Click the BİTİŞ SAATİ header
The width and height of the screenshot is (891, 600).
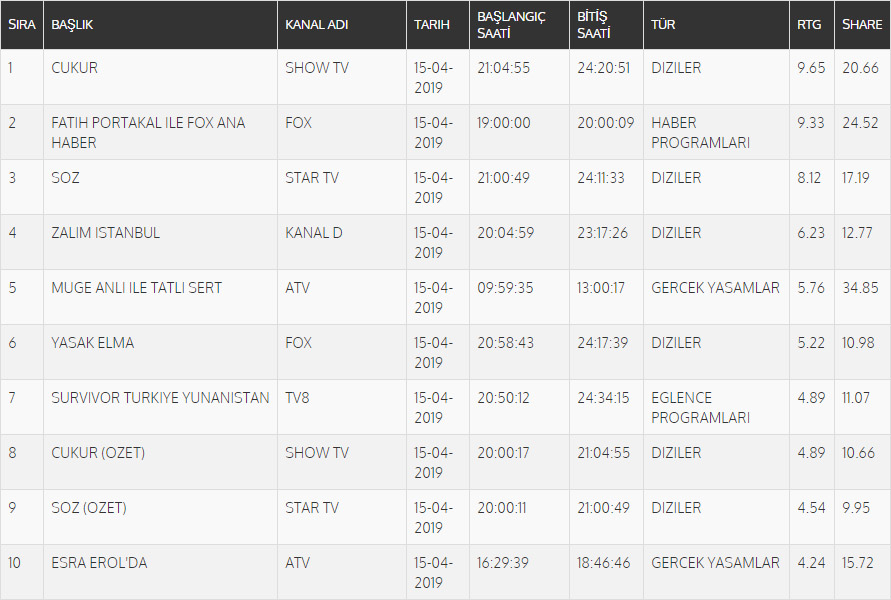(592, 25)
